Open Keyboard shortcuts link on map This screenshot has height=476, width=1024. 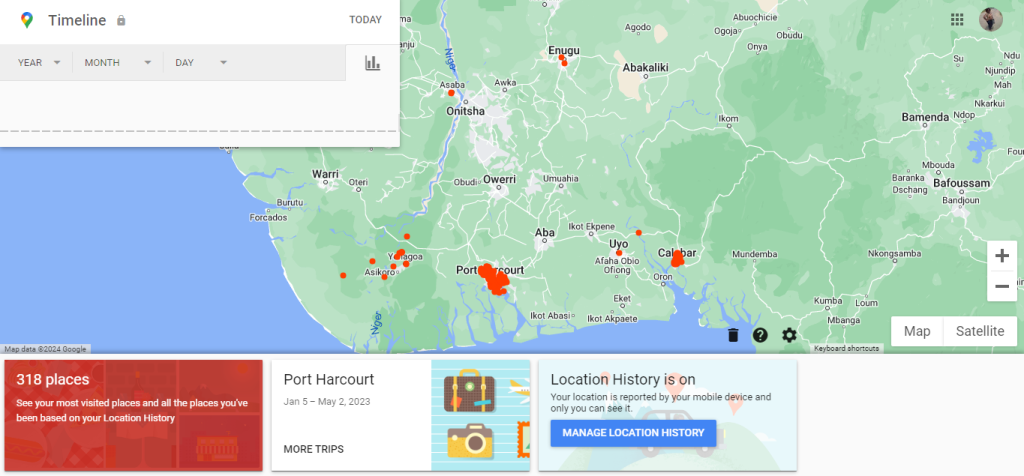click(846, 349)
